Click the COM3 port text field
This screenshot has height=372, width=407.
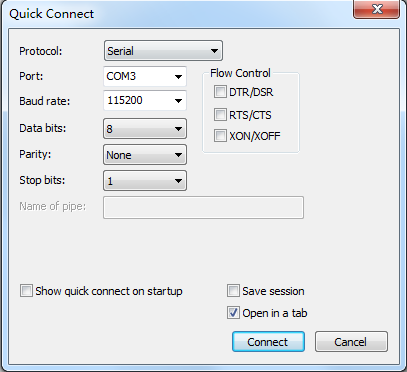pos(137,76)
